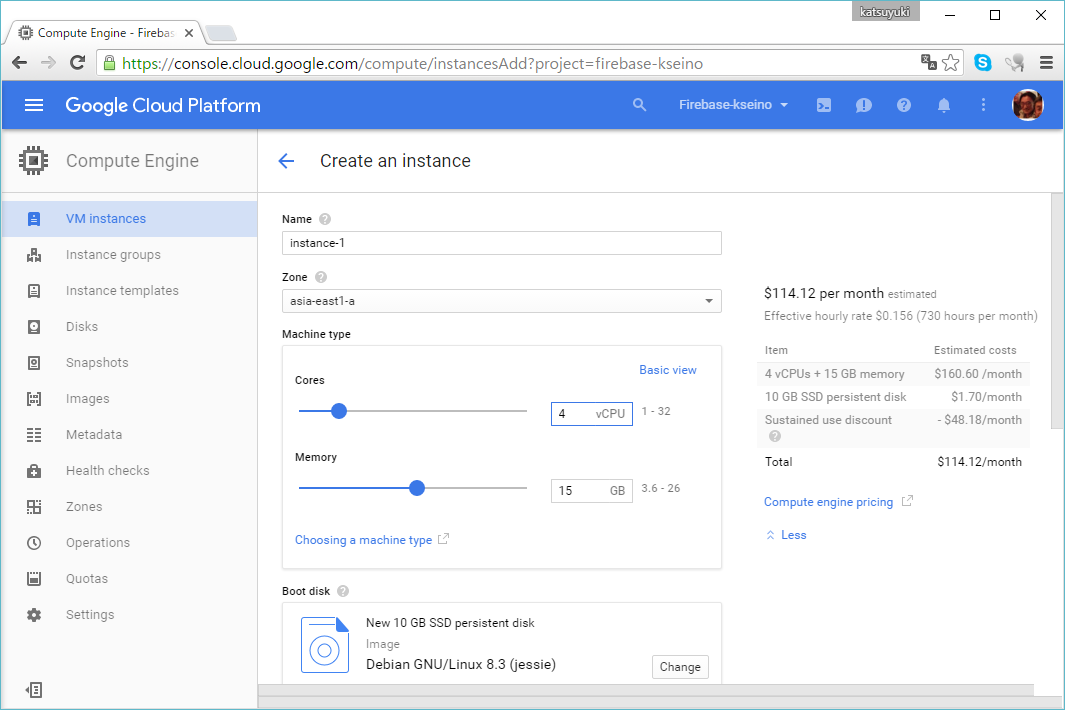The width and height of the screenshot is (1065, 710).
Task: Click the browser address bar URL
Action: 412,64
